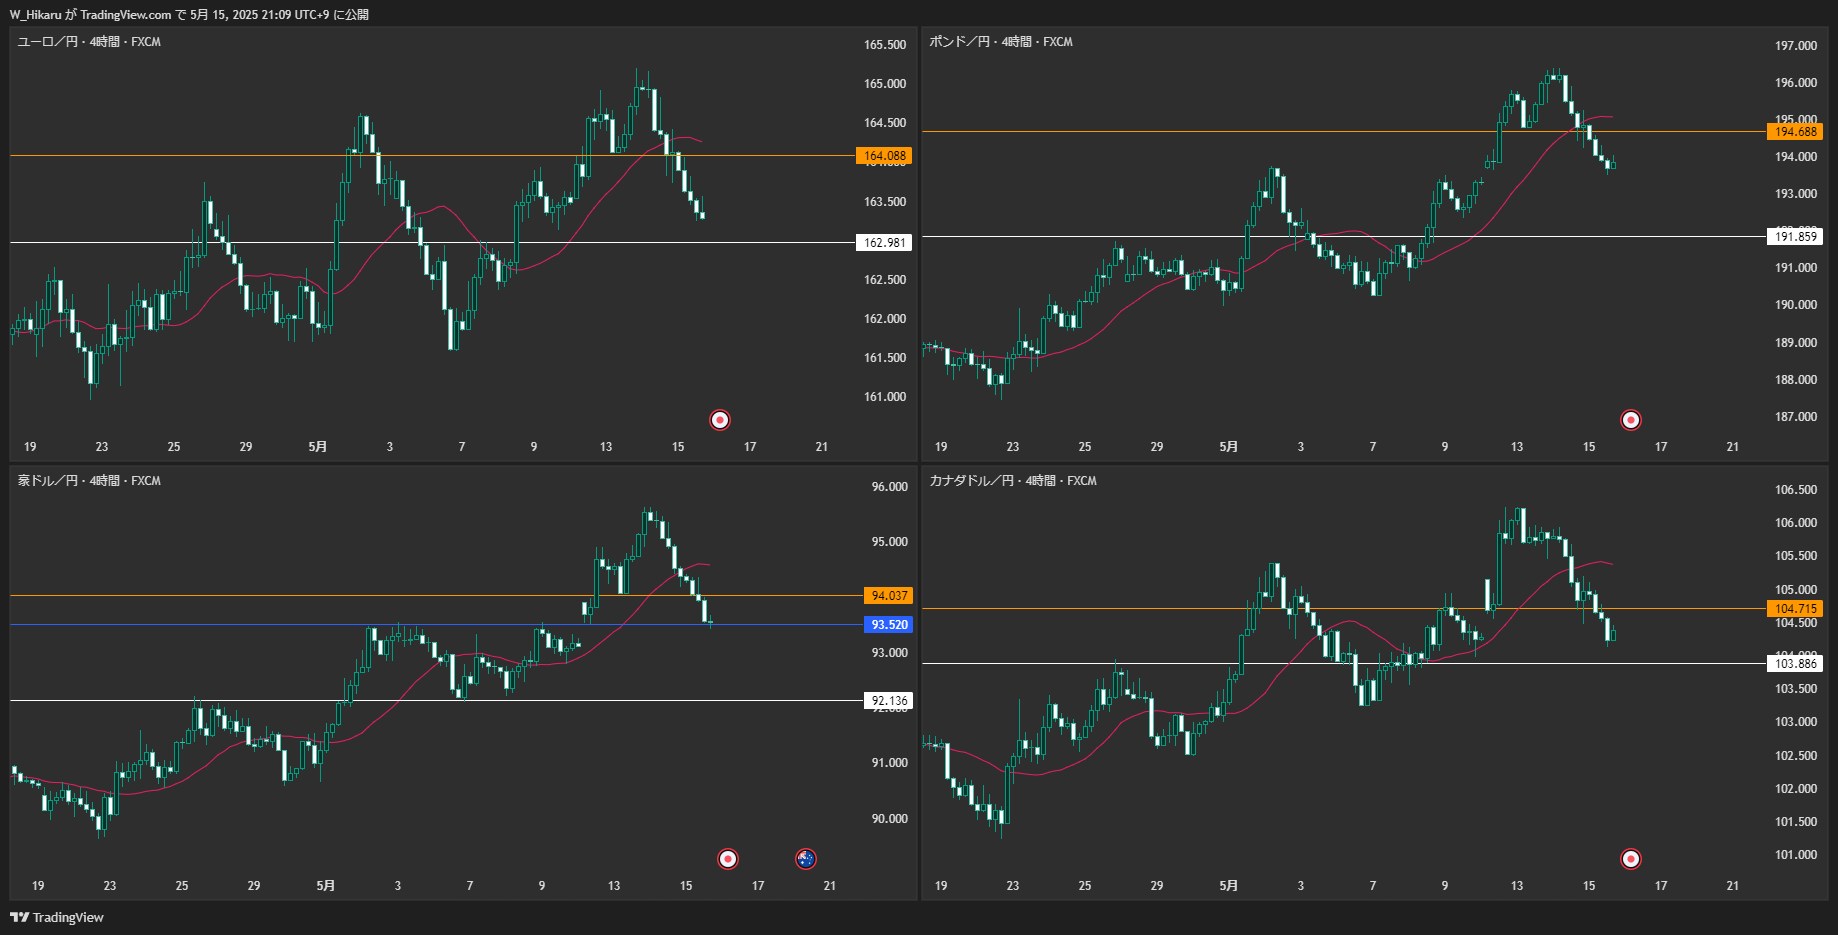Click the 5月 date label under the 豪ドル/円 chart
Image resolution: width=1838 pixels, height=935 pixels.
point(325,886)
